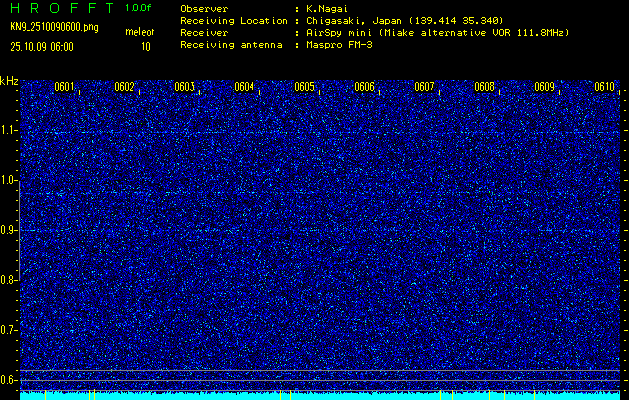The width and height of the screenshot is (629, 400).
Task: Select the 0.6 frequency axis label
Action: coord(9,379)
